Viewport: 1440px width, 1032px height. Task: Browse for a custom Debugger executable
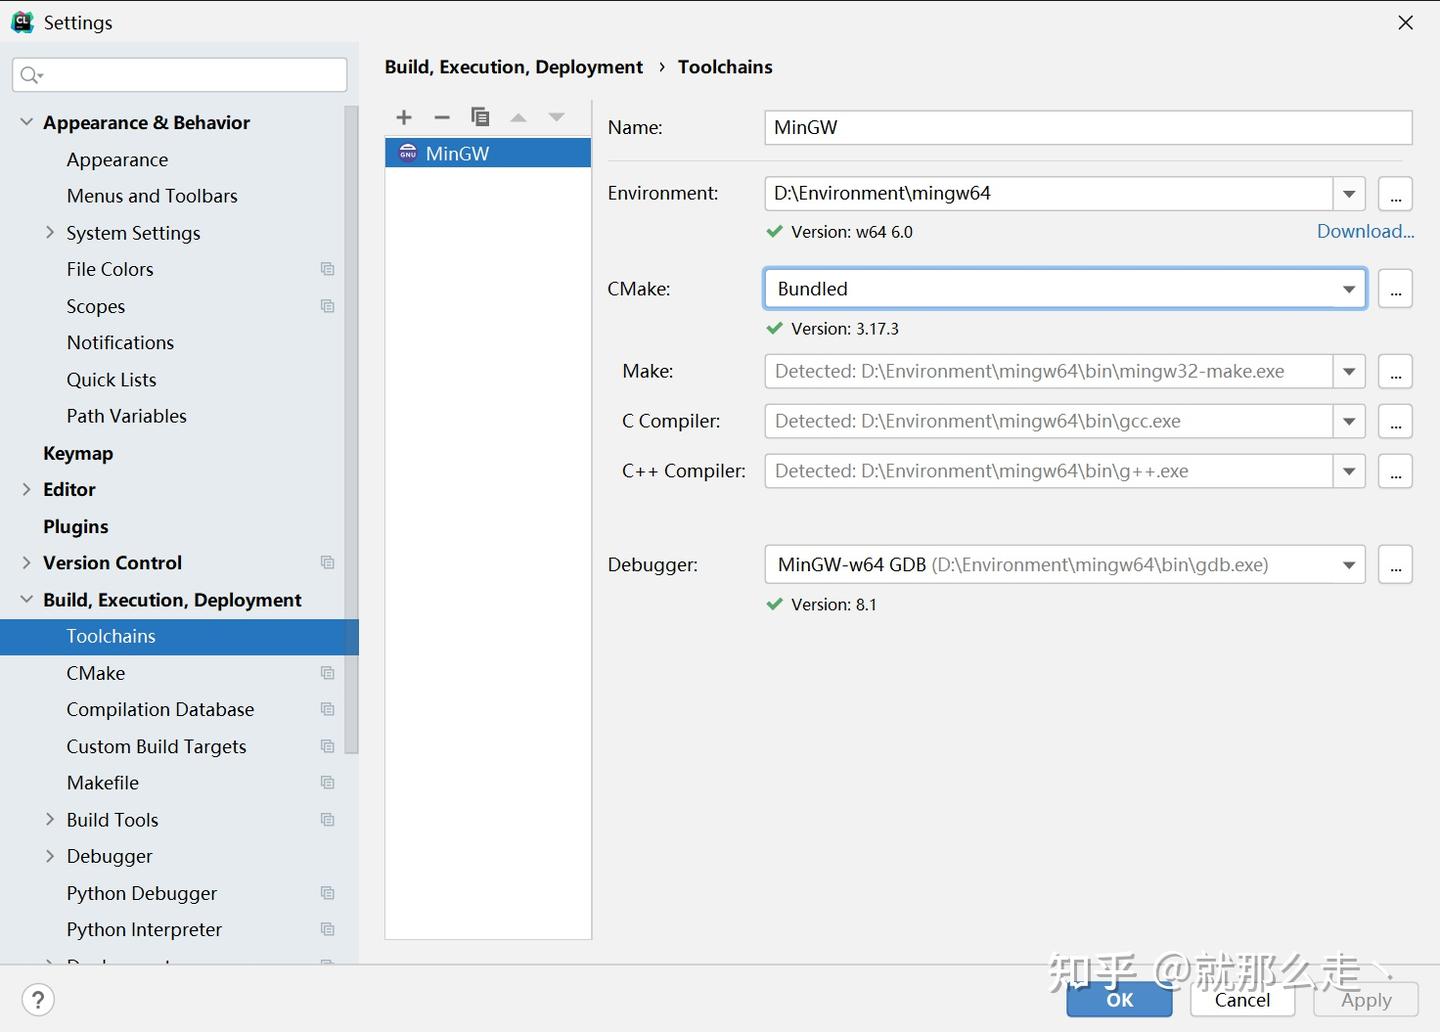pyautogui.click(x=1395, y=564)
